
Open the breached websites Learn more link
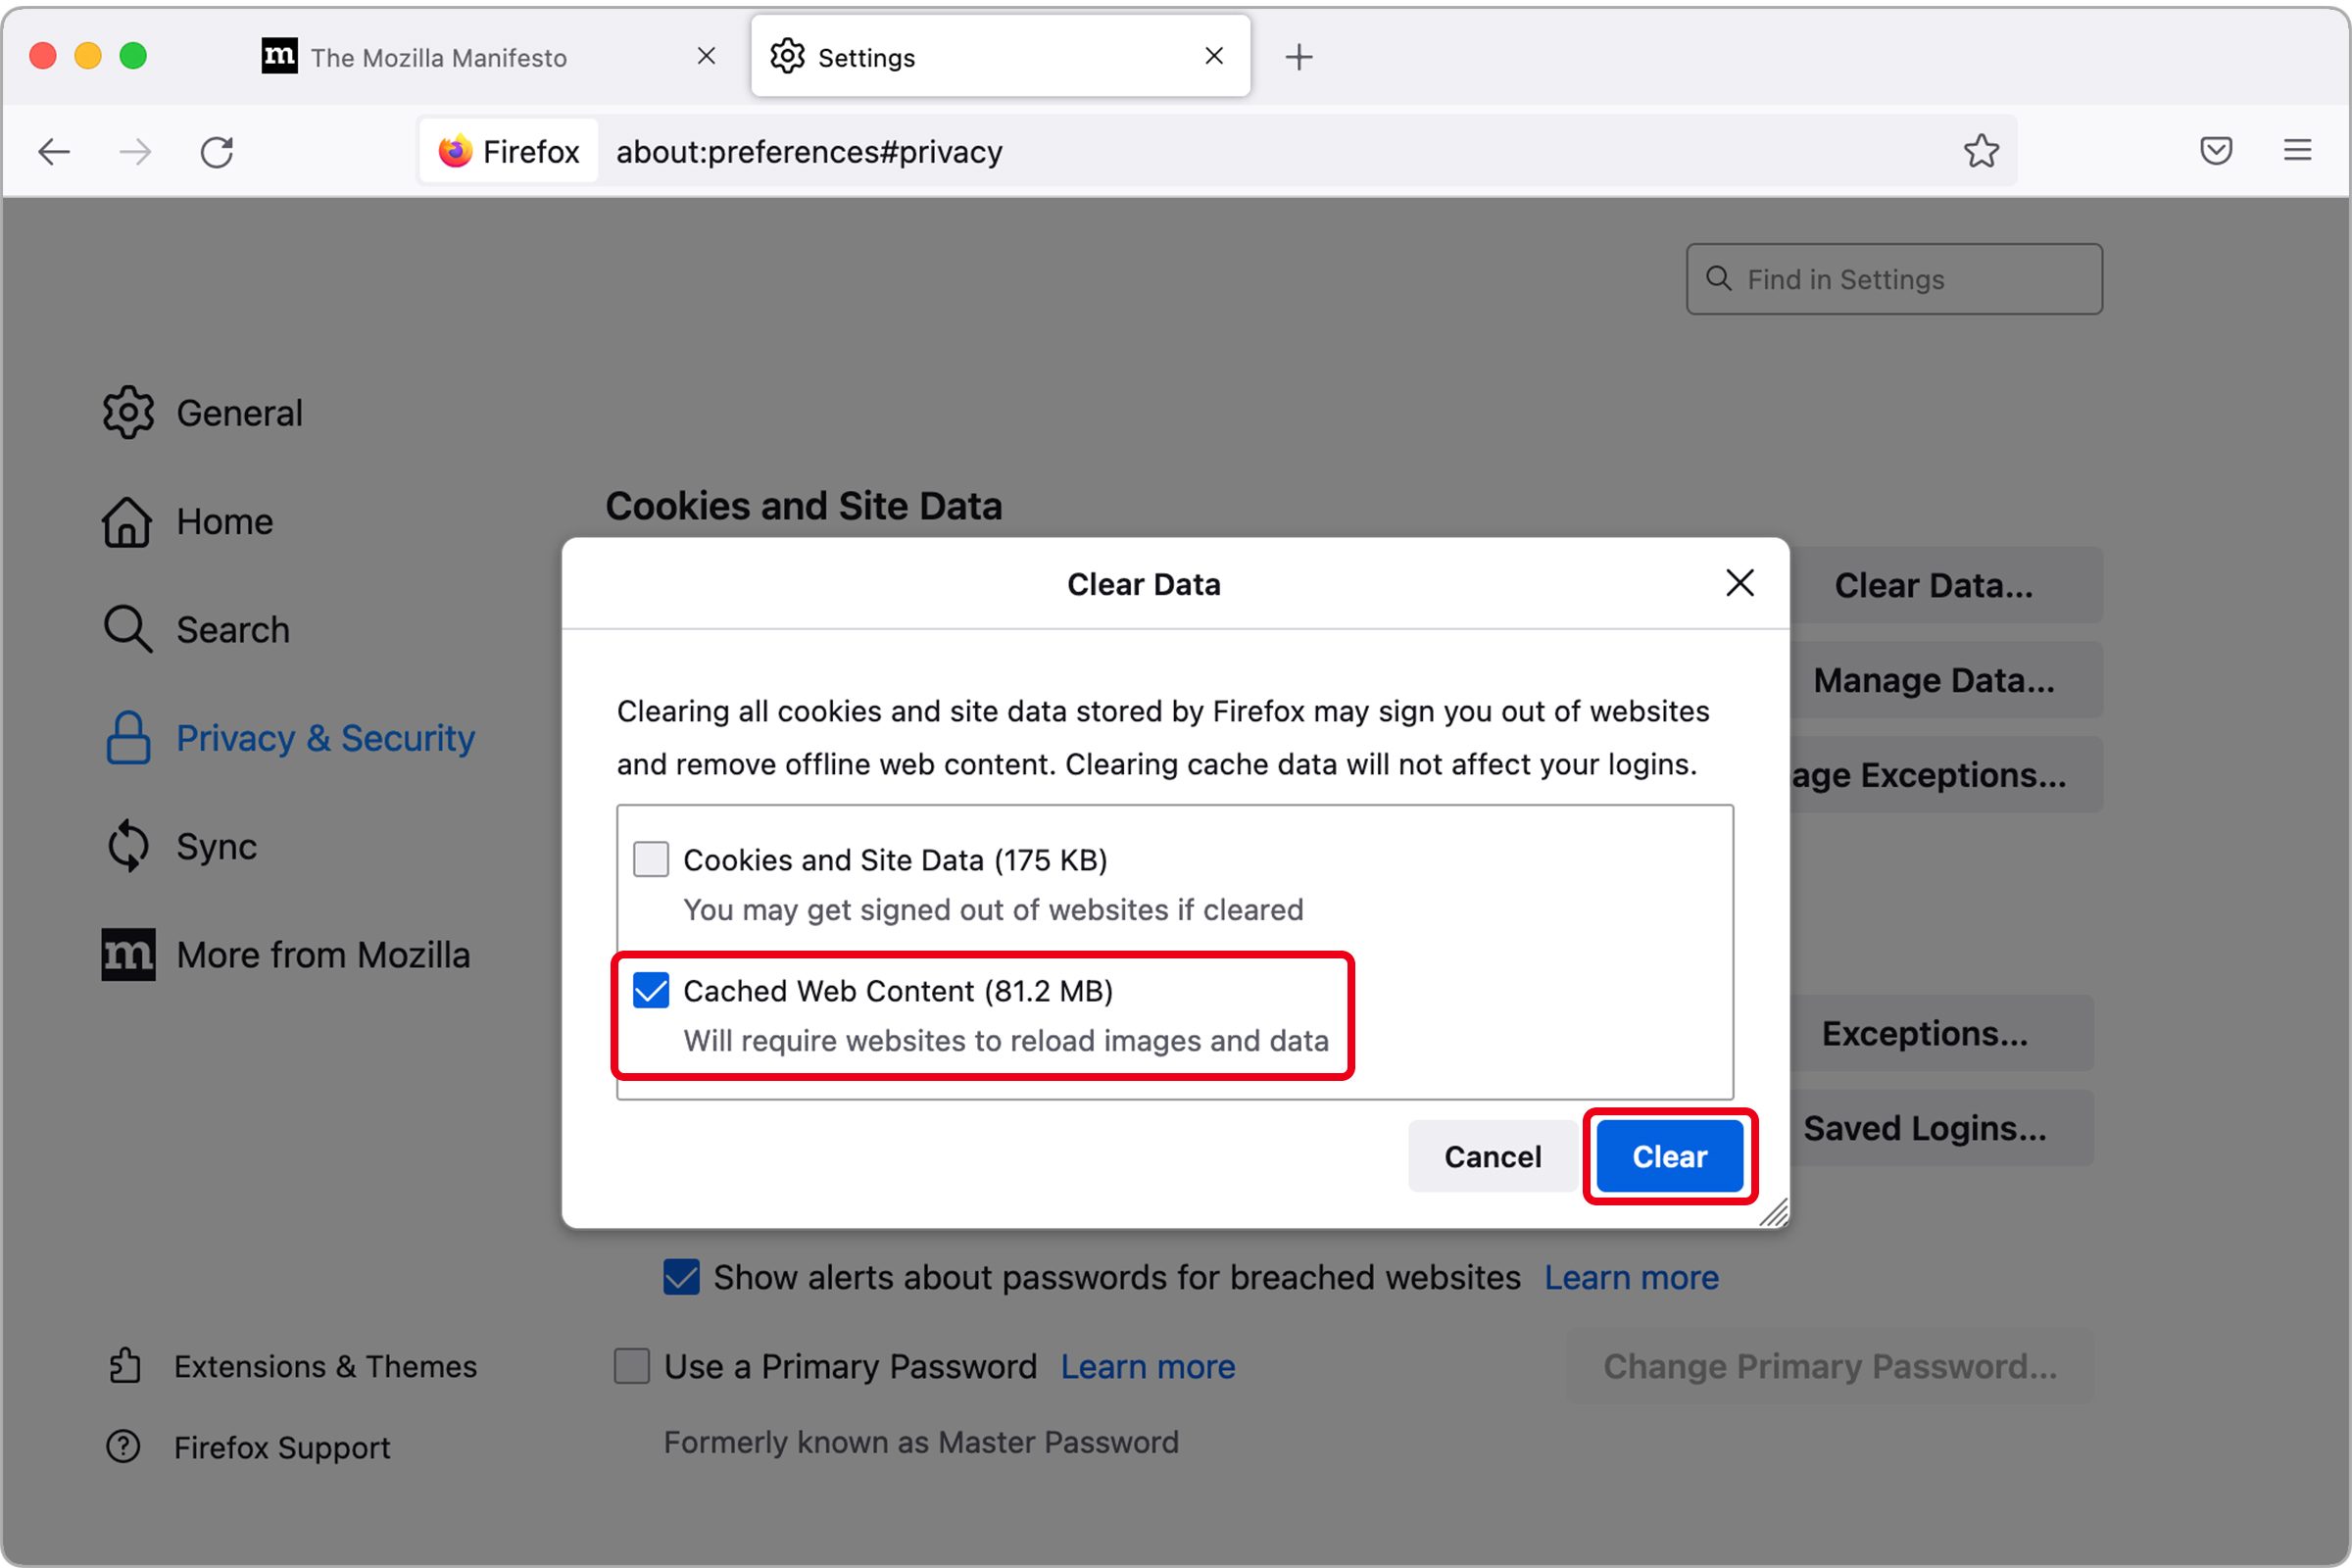pyautogui.click(x=1631, y=1277)
